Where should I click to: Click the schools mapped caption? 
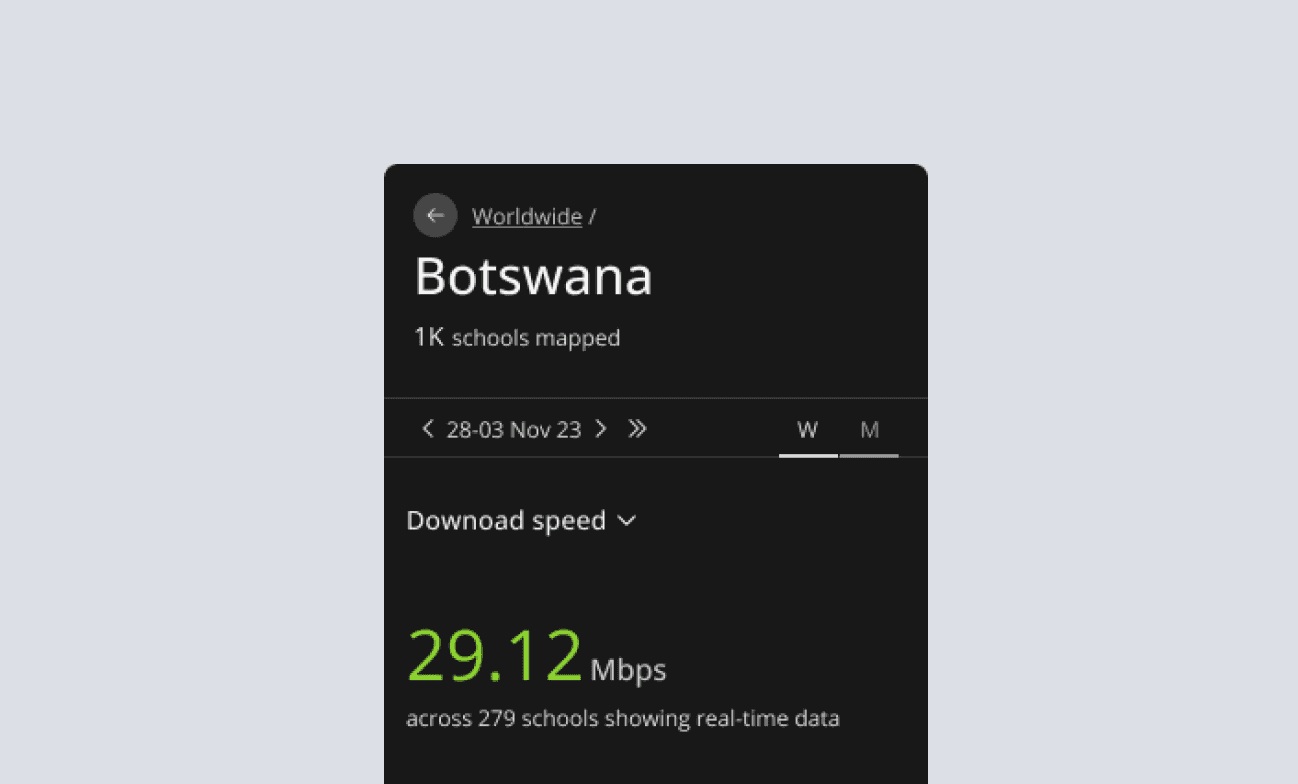point(536,338)
